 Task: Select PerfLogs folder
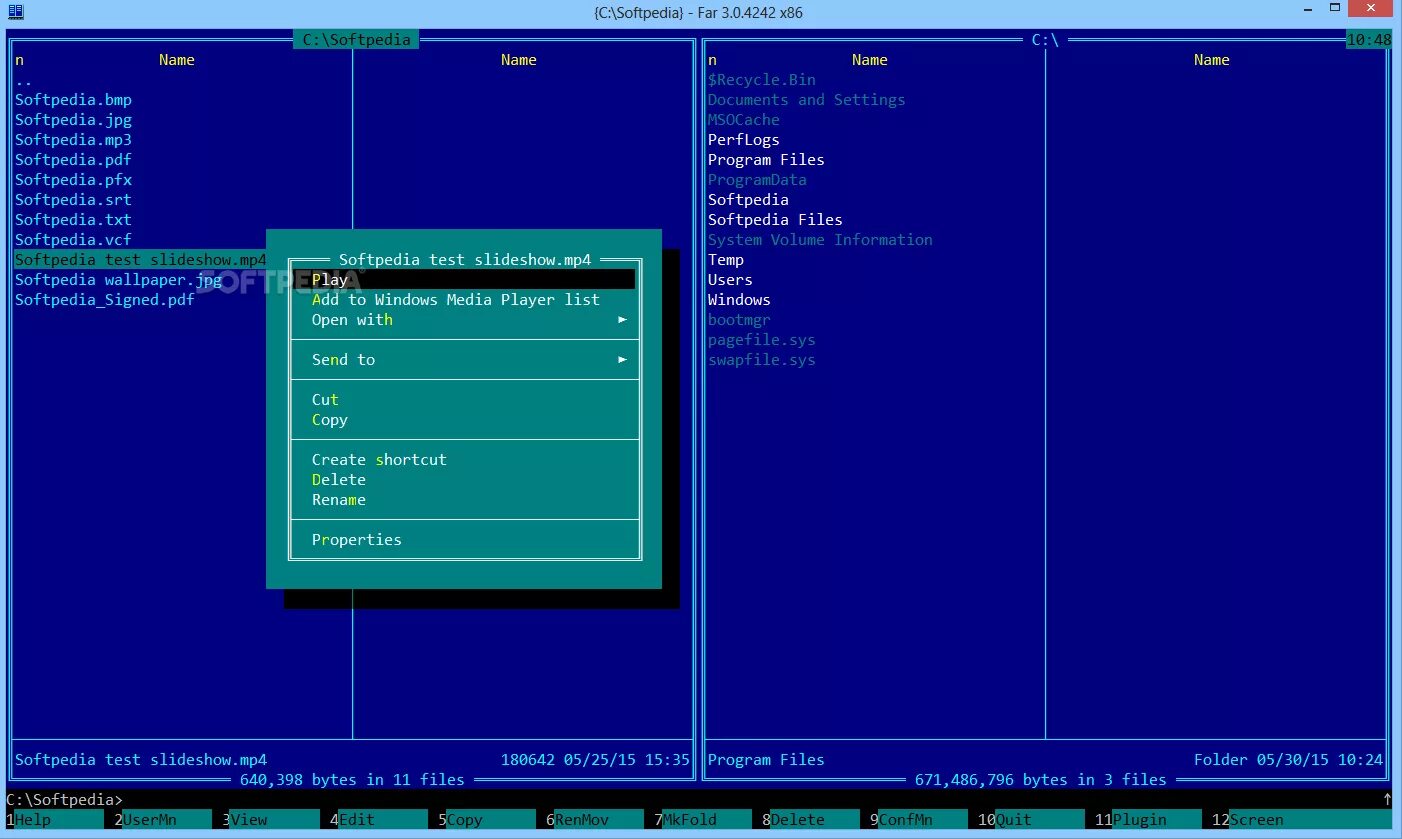coord(743,140)
